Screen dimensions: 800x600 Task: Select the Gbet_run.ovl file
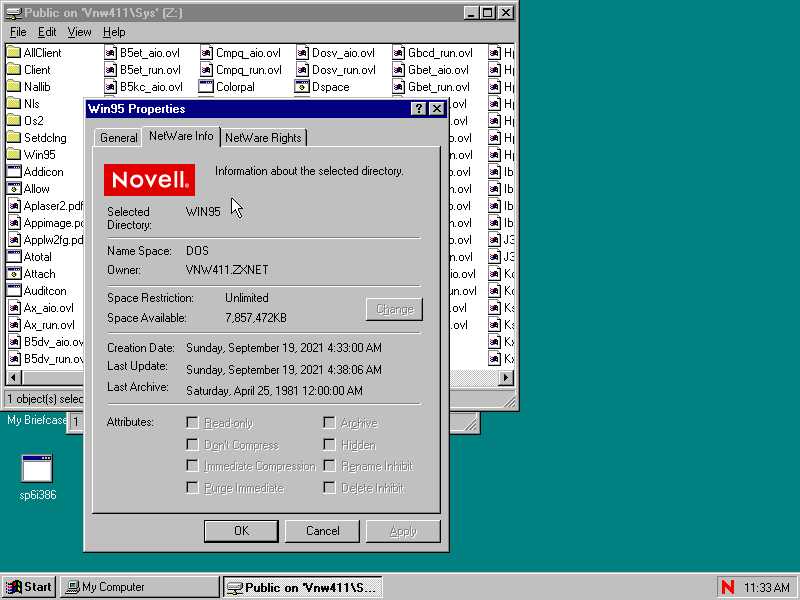[x=431, y=87]
